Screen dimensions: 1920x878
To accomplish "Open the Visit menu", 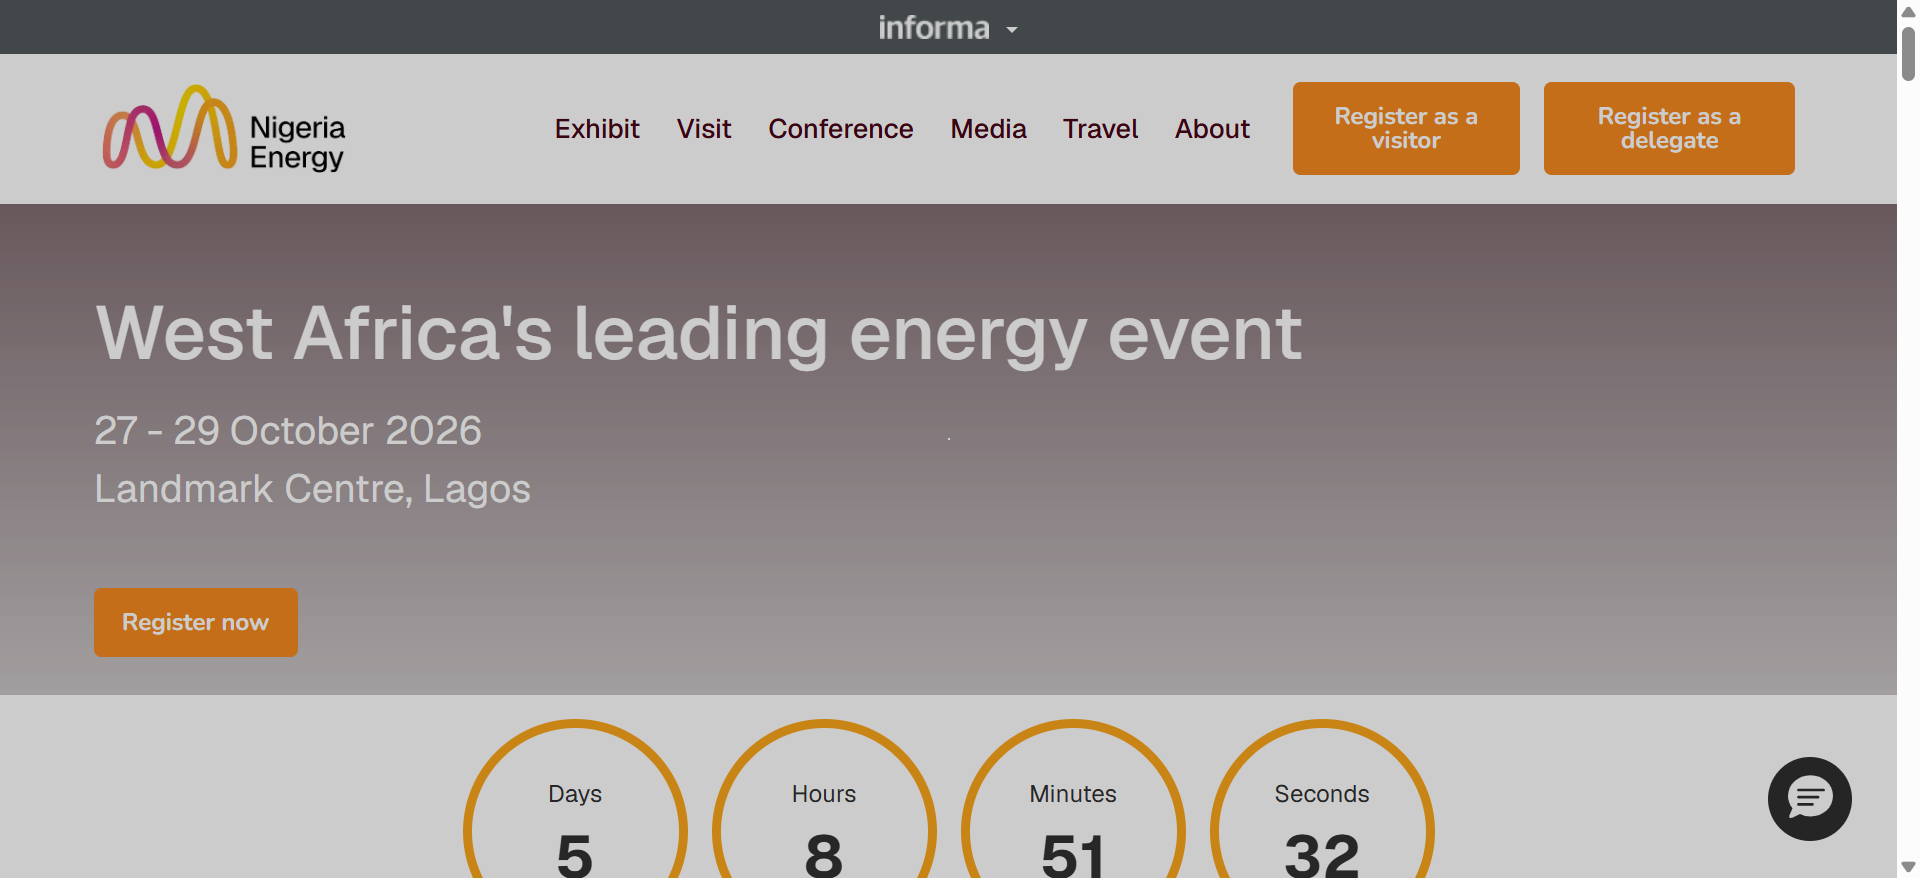I will [704, 129].
